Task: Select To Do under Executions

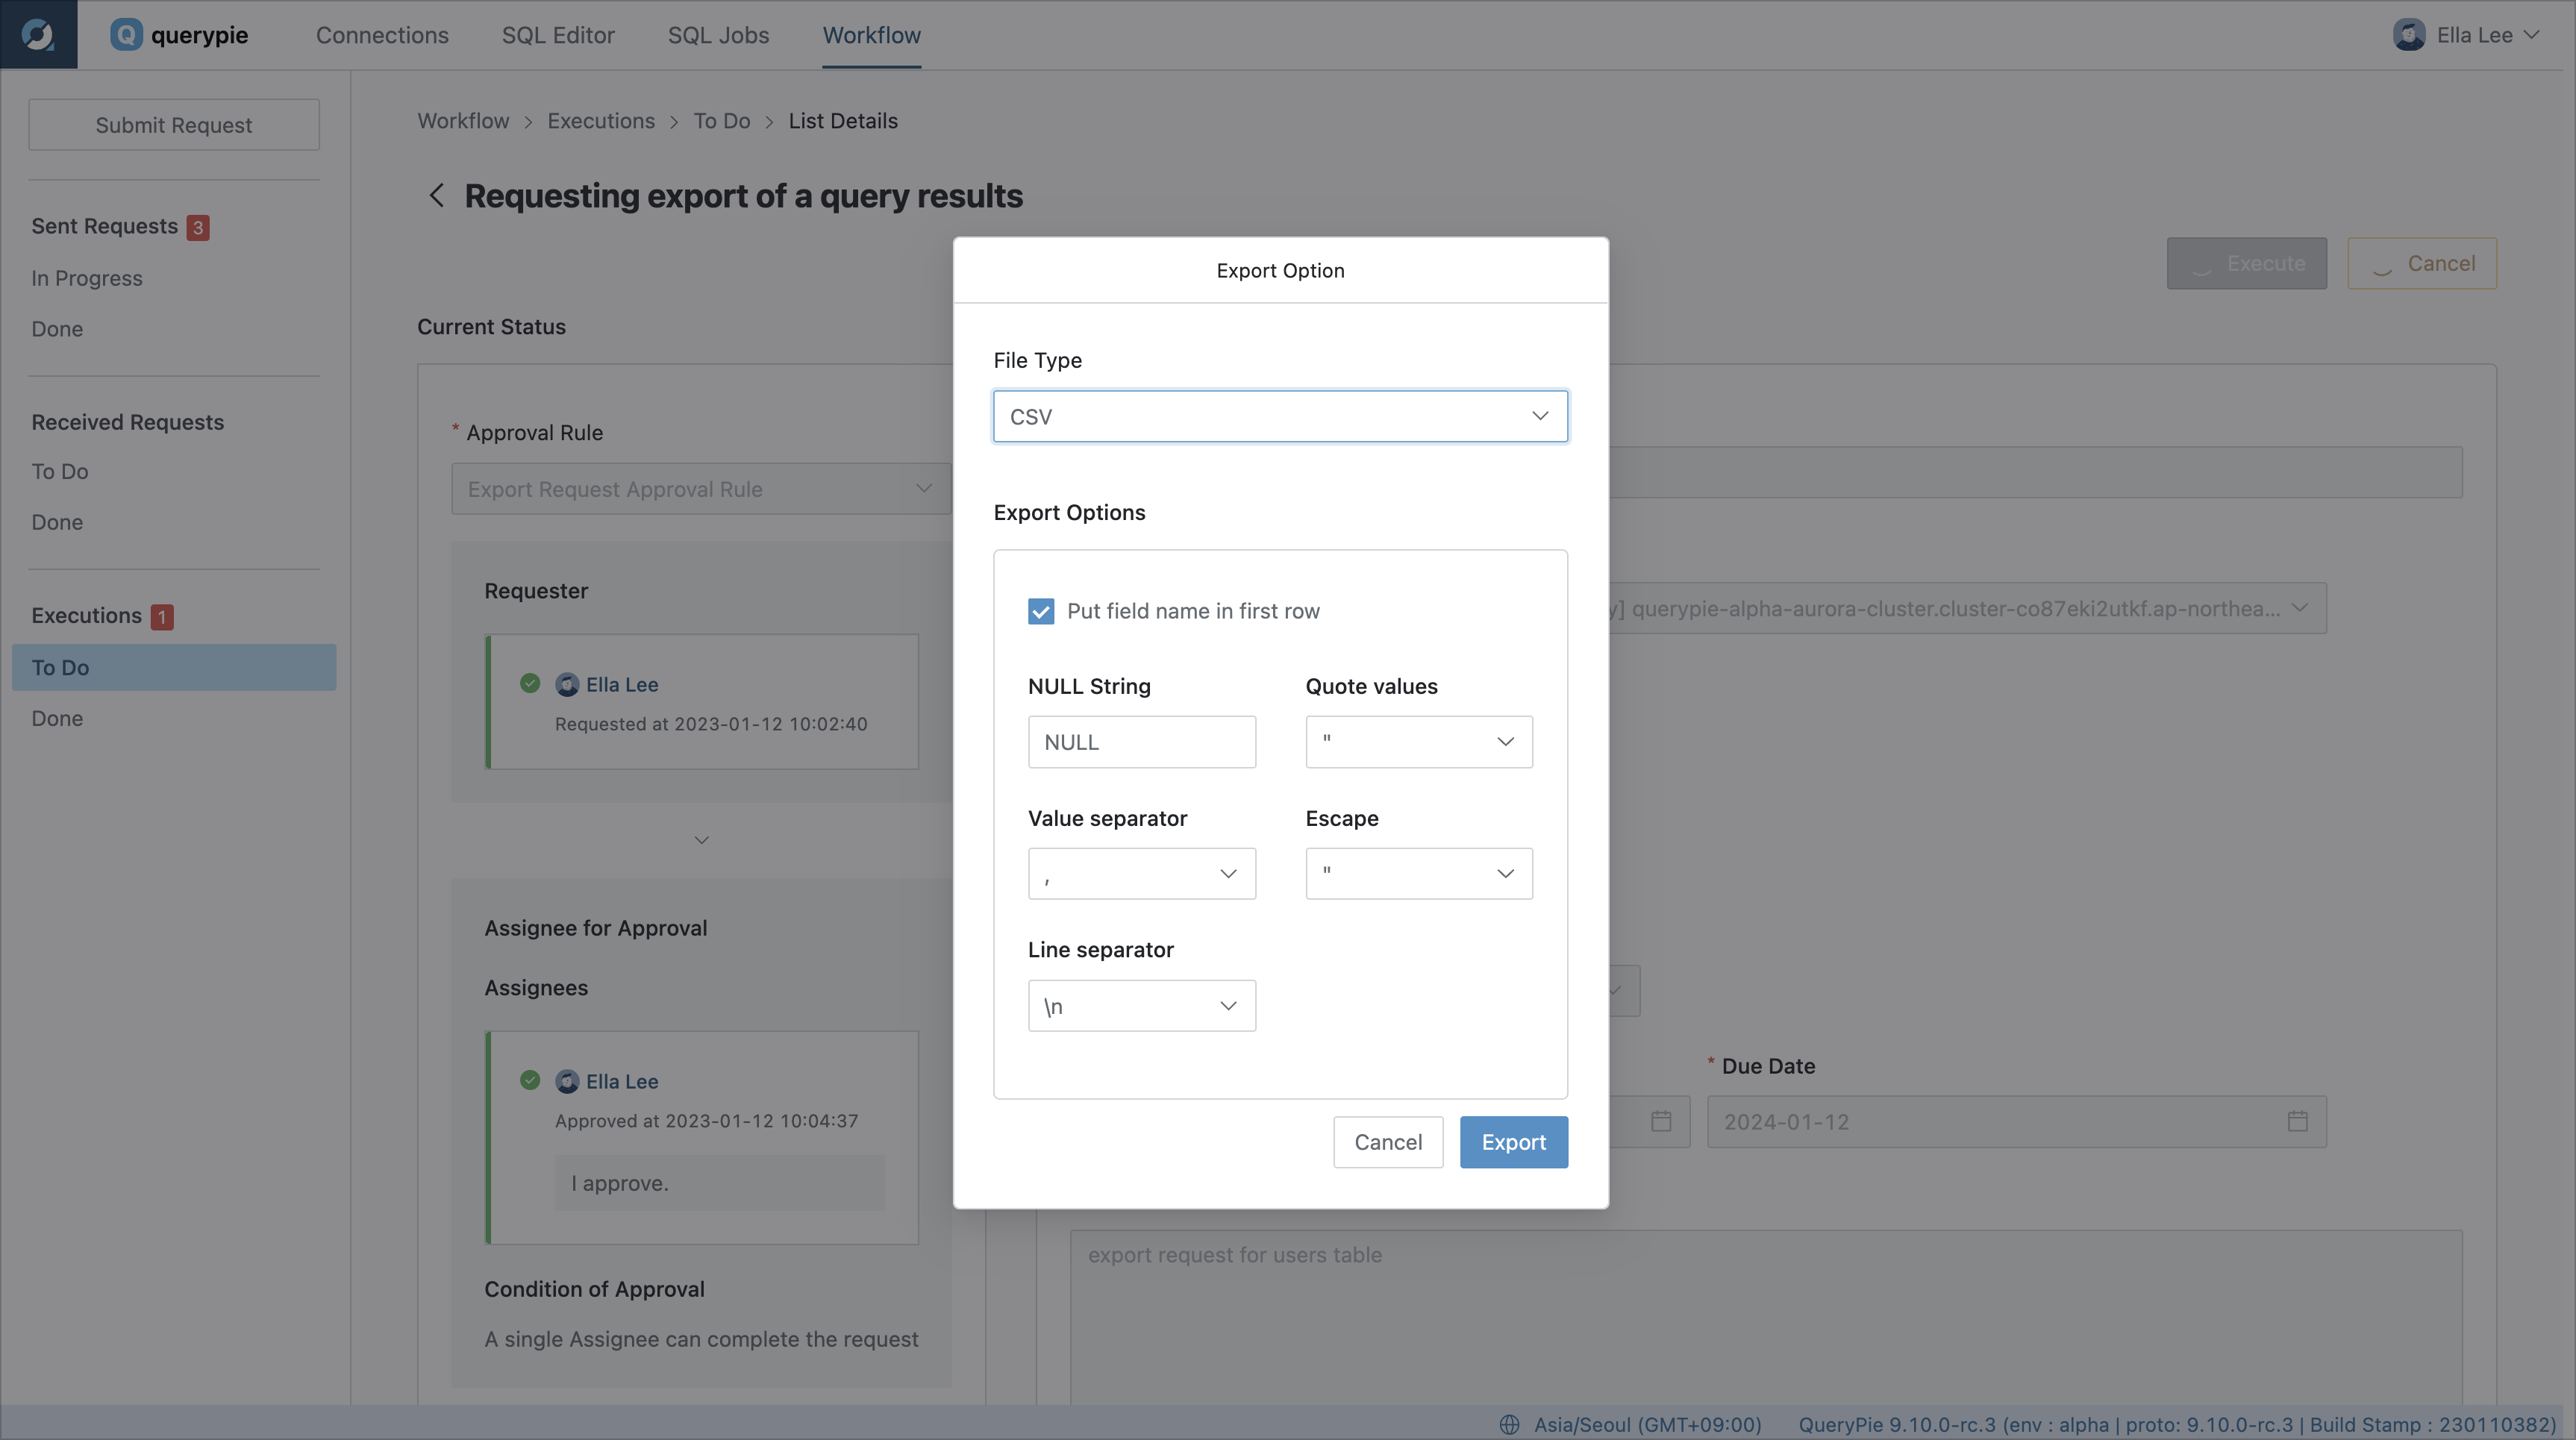Action: point(174,667)
